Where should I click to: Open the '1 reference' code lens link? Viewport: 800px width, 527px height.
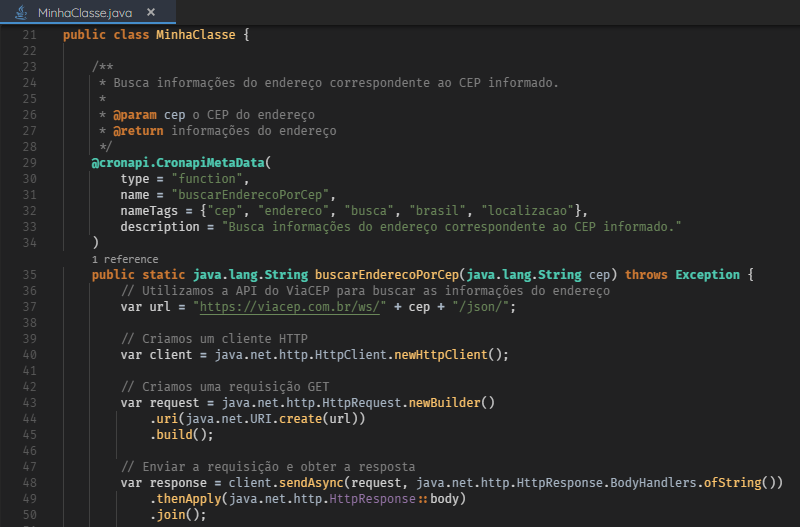point(125,259)
